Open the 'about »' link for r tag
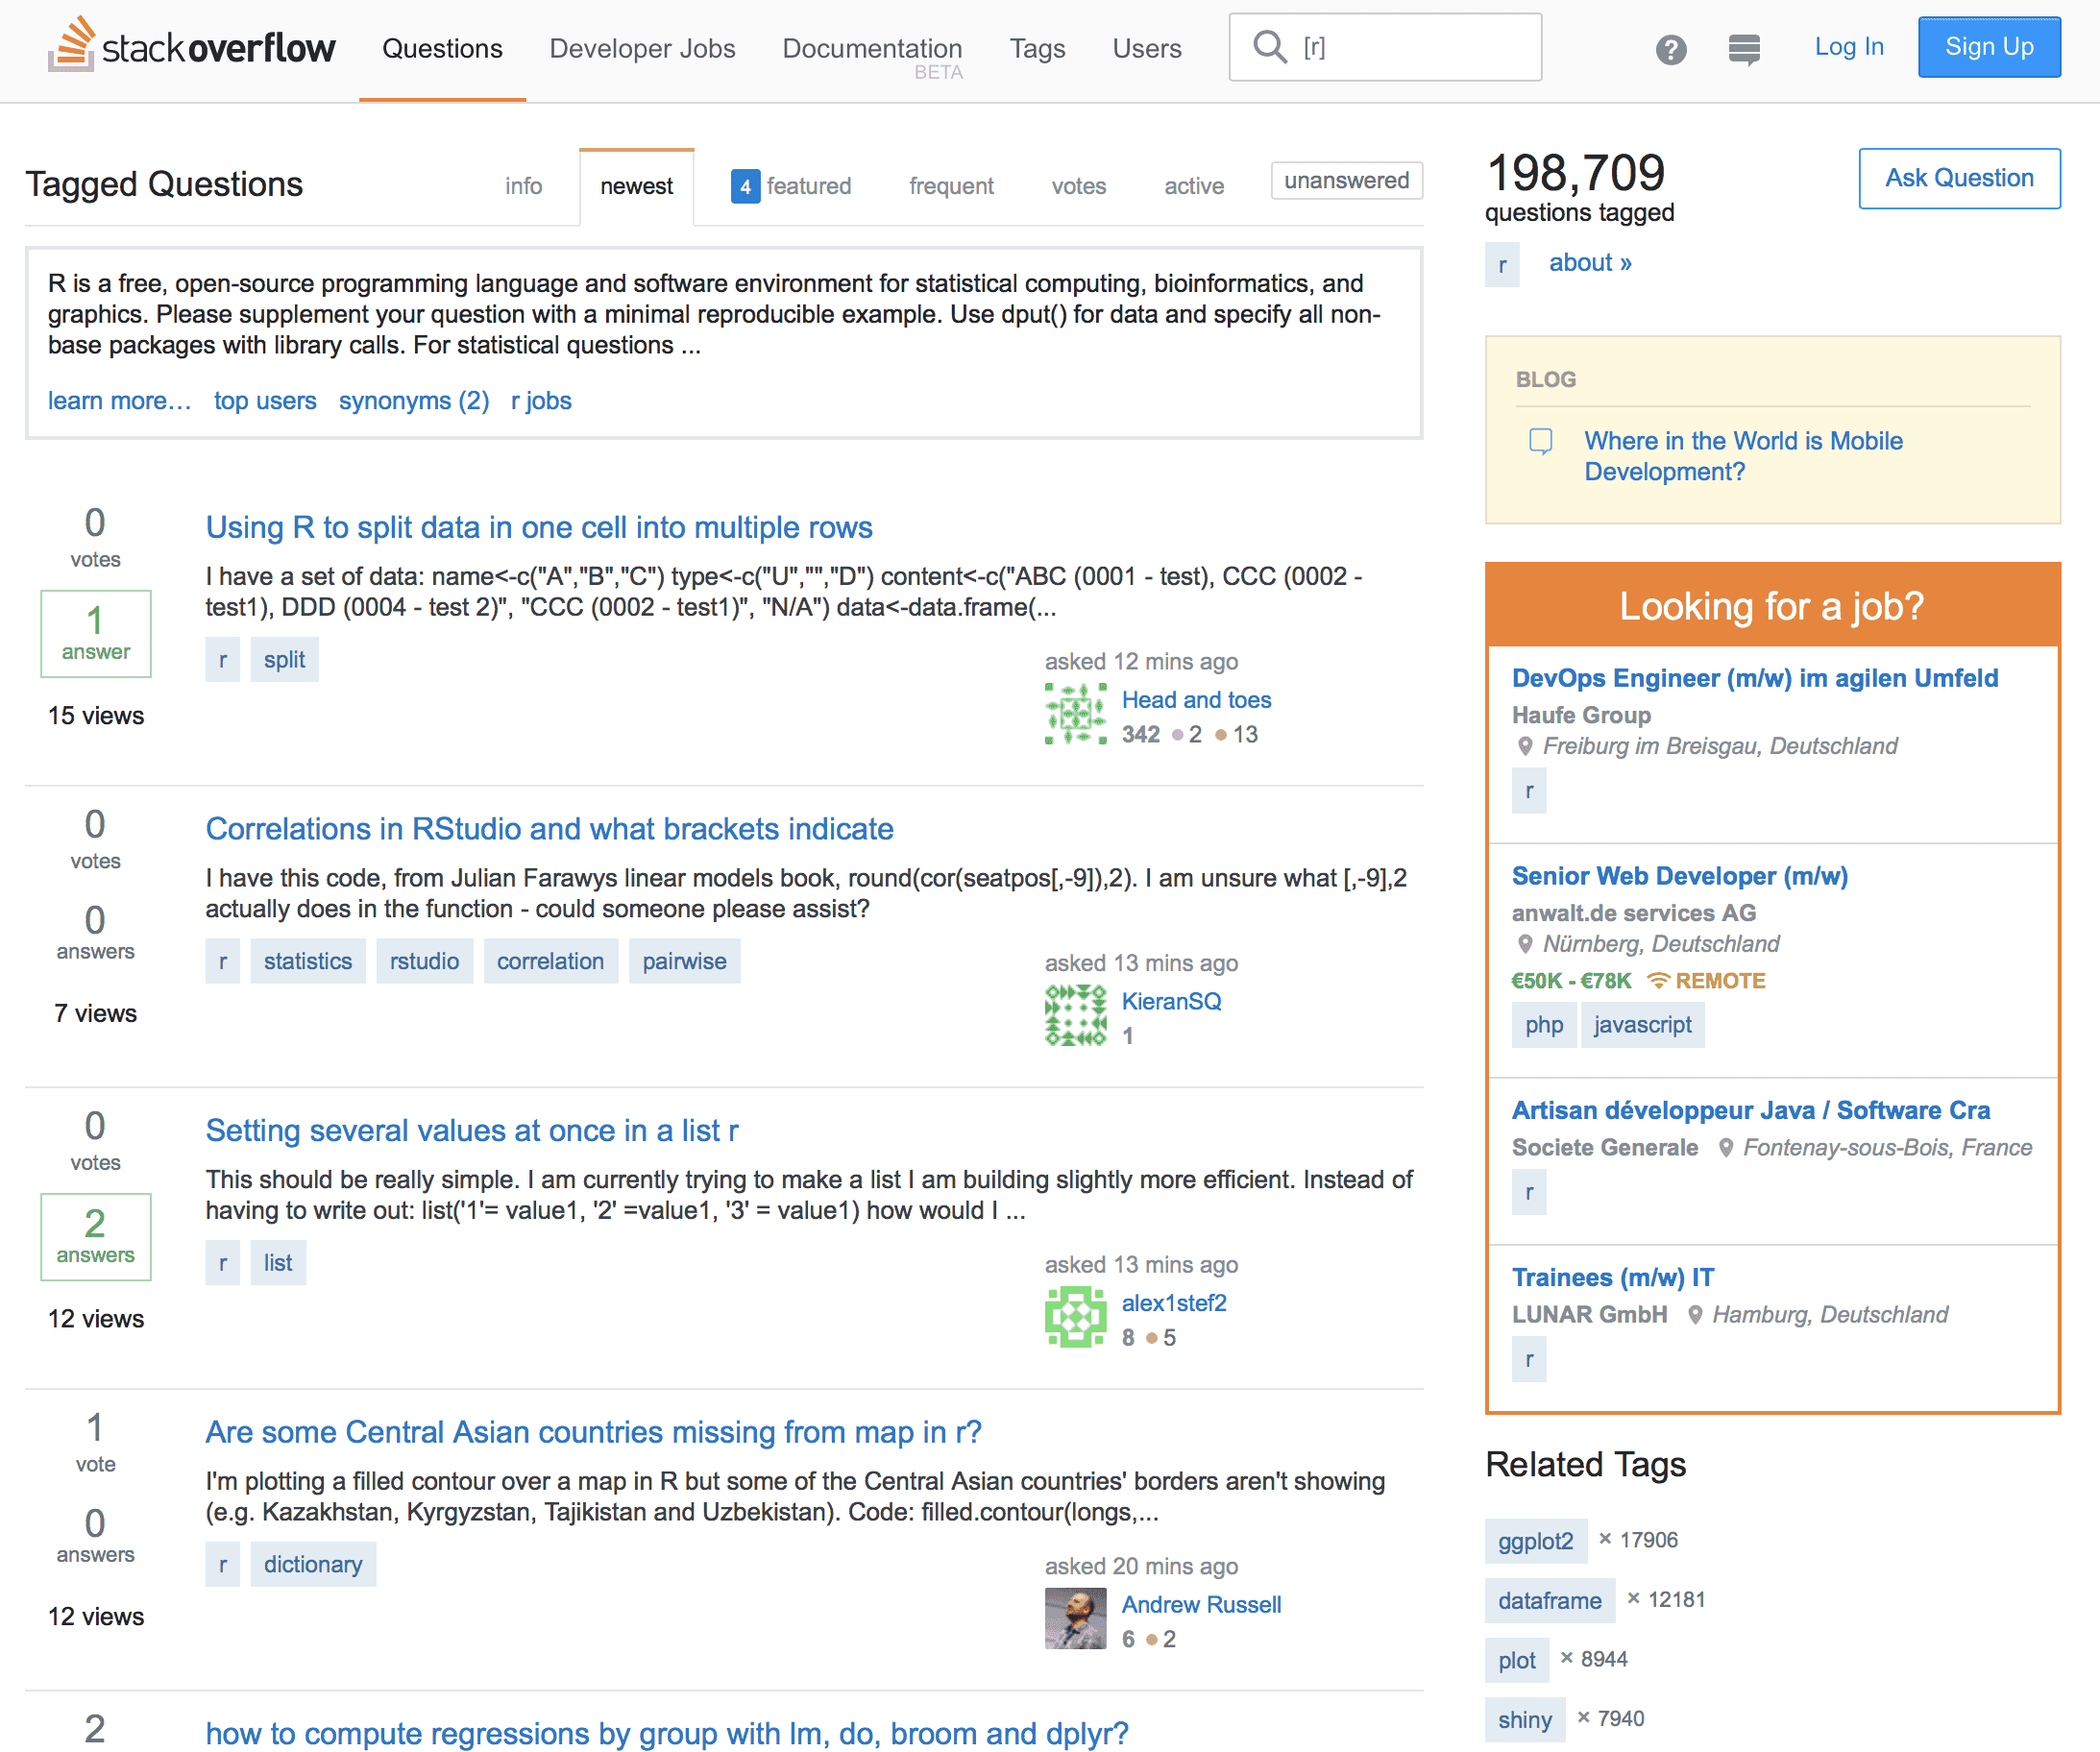 pos(1590,263)
